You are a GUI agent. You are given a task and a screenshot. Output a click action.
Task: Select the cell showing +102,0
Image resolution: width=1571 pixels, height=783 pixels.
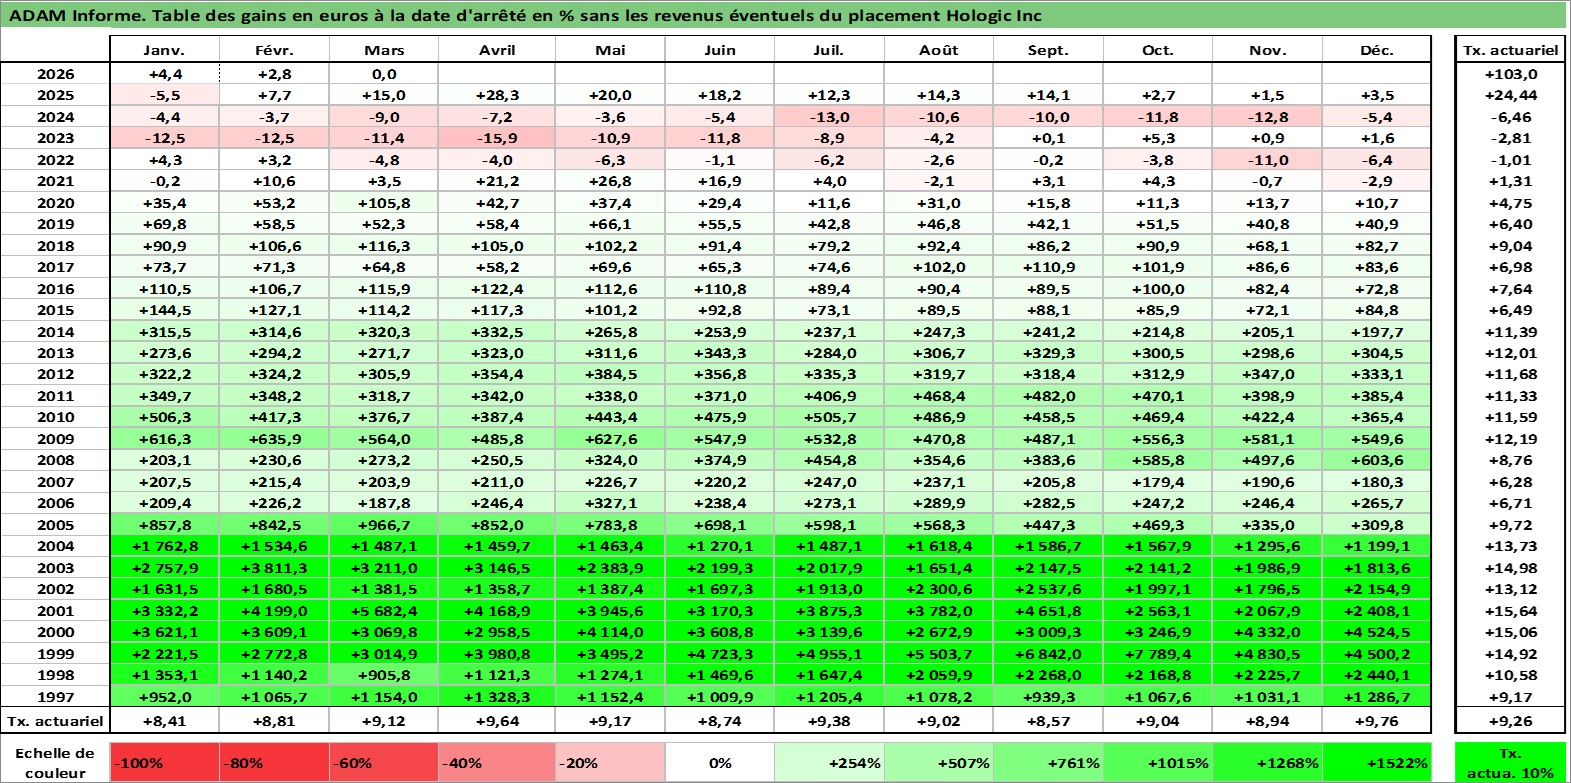[938, 267]
